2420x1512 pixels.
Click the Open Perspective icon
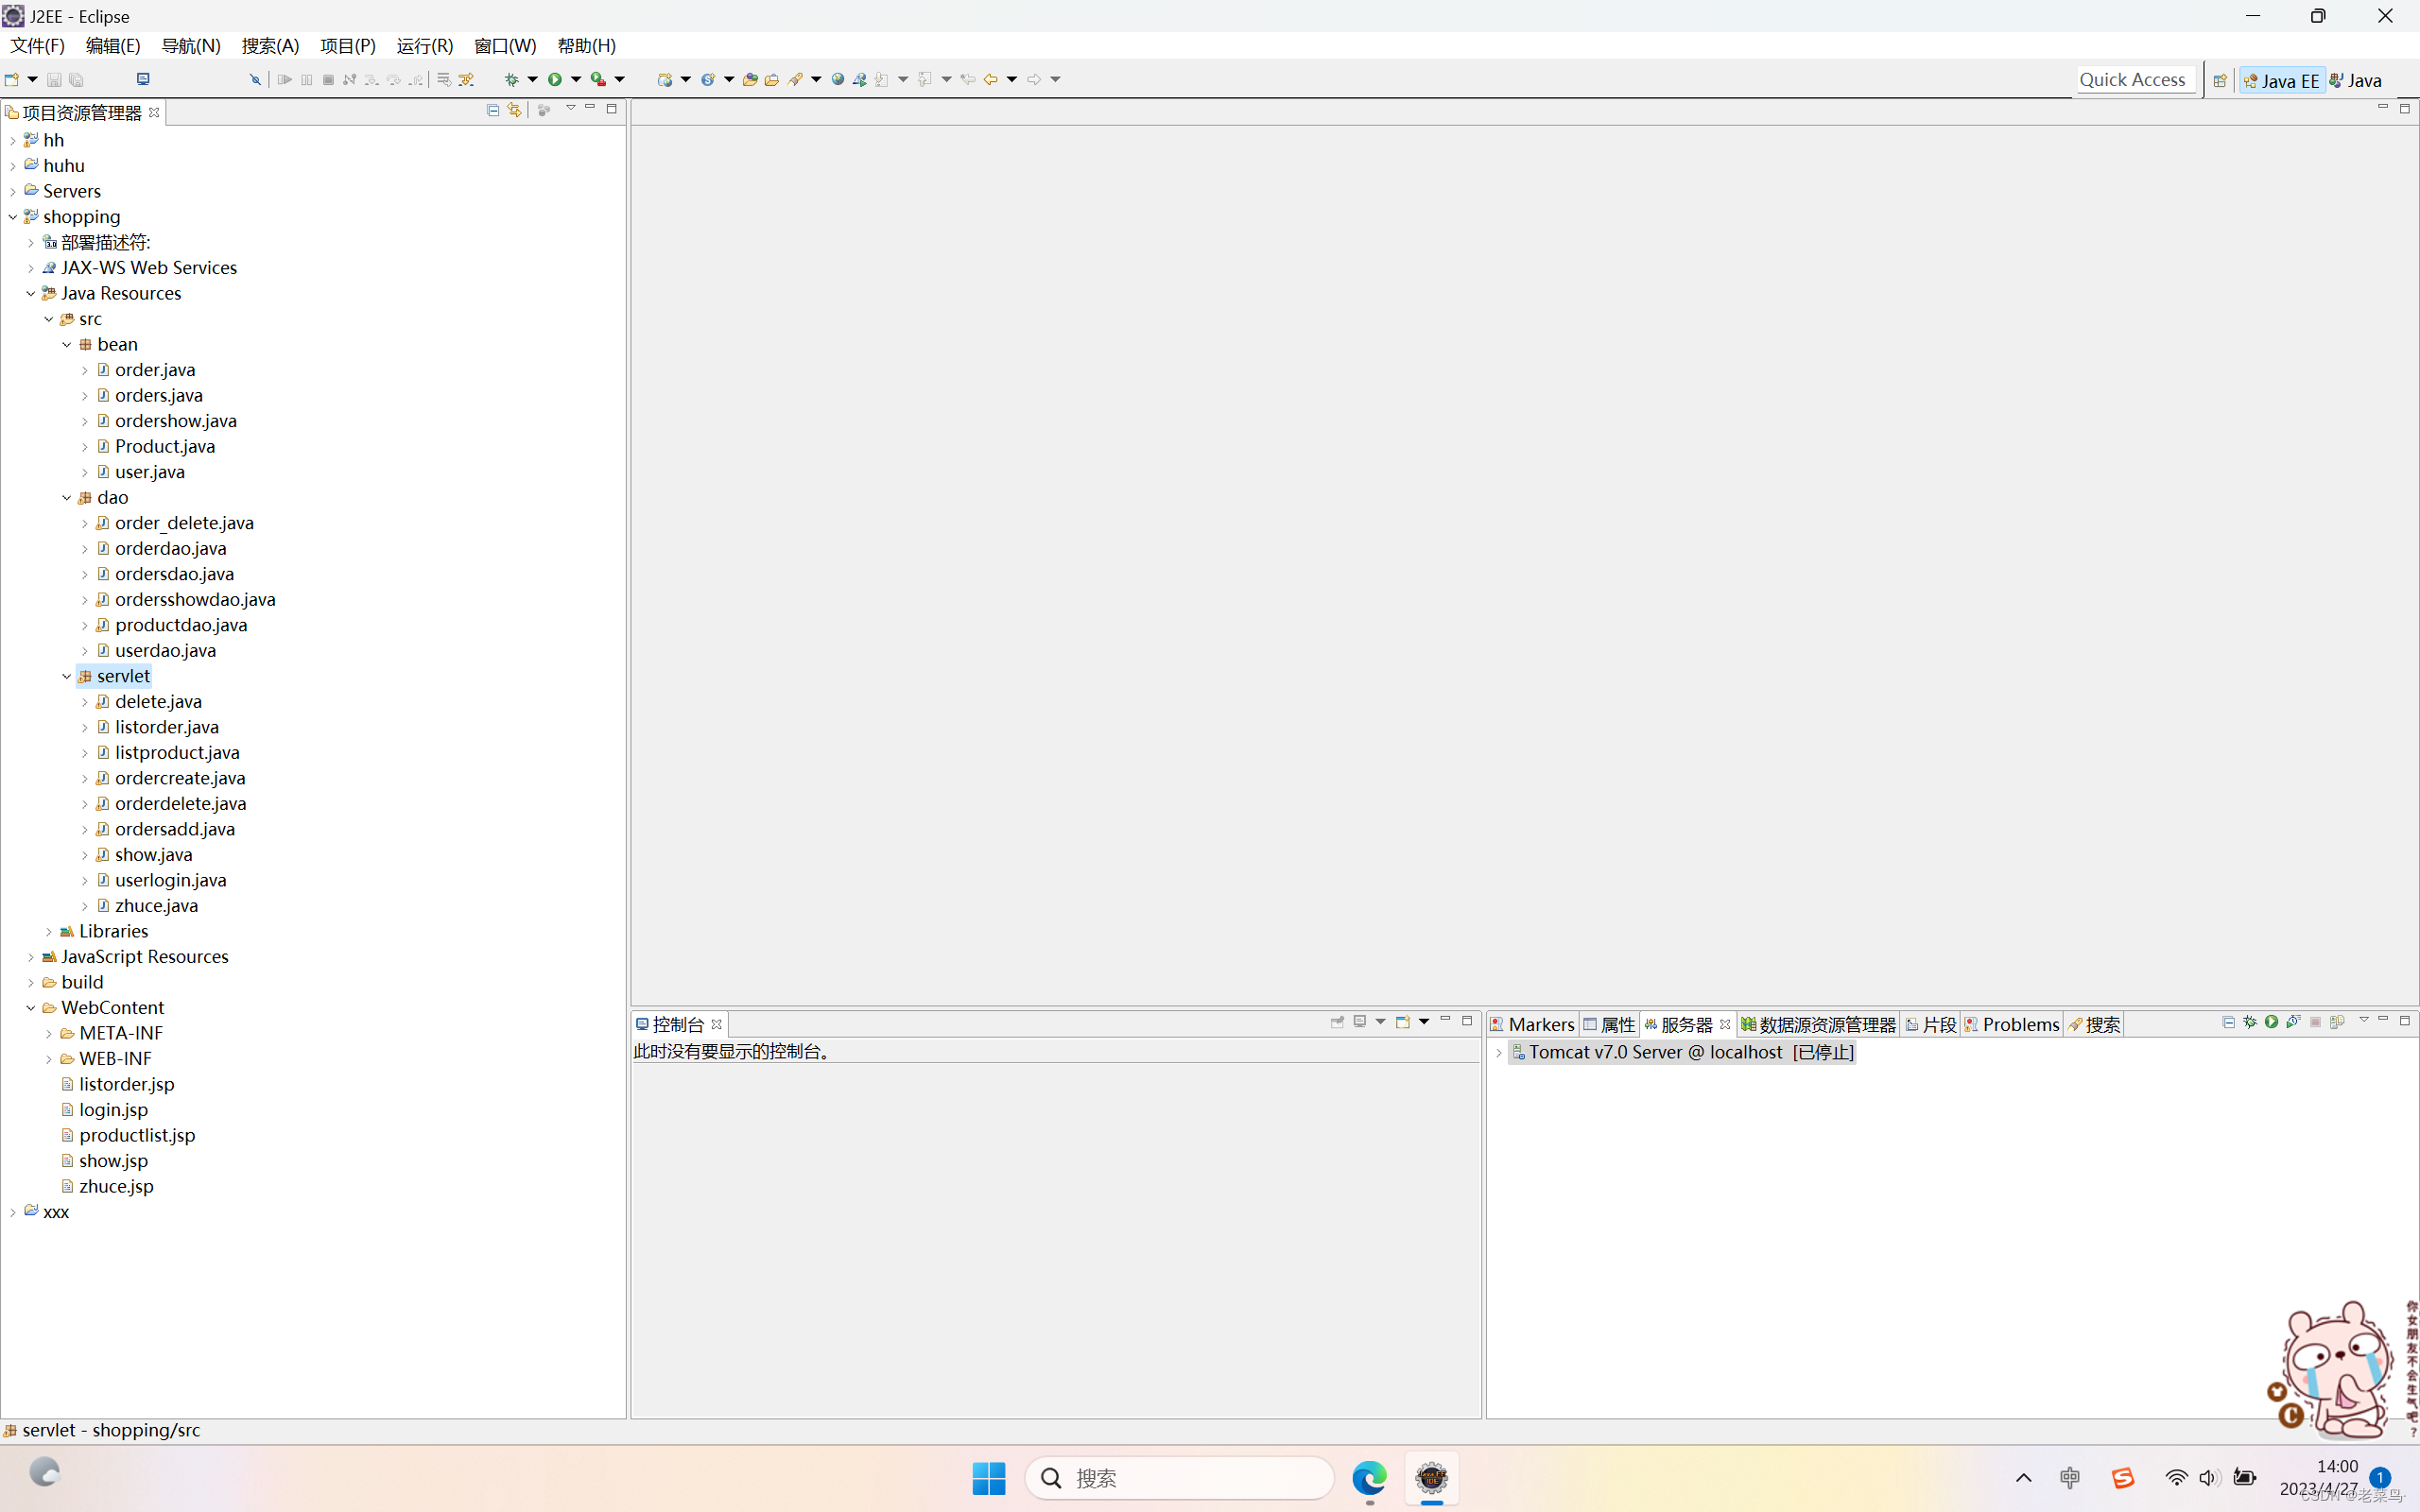[2220, 80]
